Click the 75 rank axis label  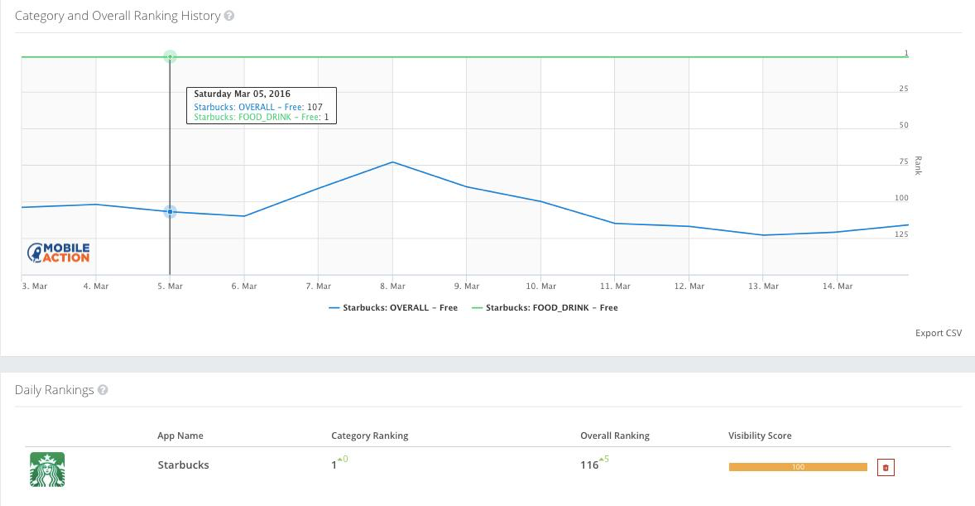pyautogui.click(x=903, y=162)
